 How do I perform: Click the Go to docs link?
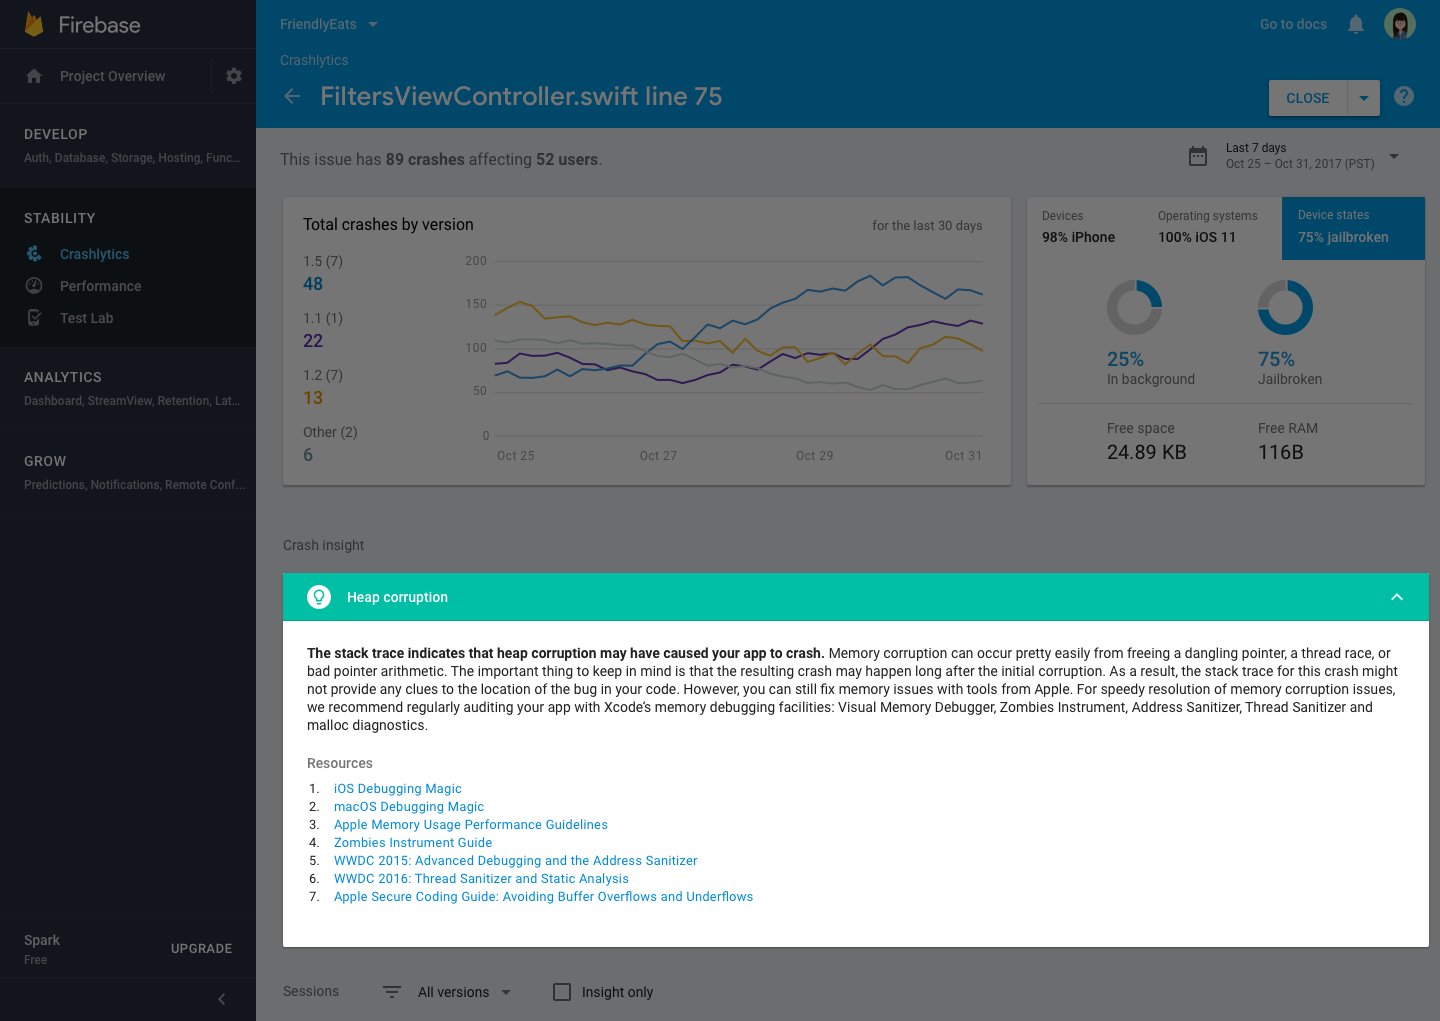pyautogui.click(x=1293, y=24)
